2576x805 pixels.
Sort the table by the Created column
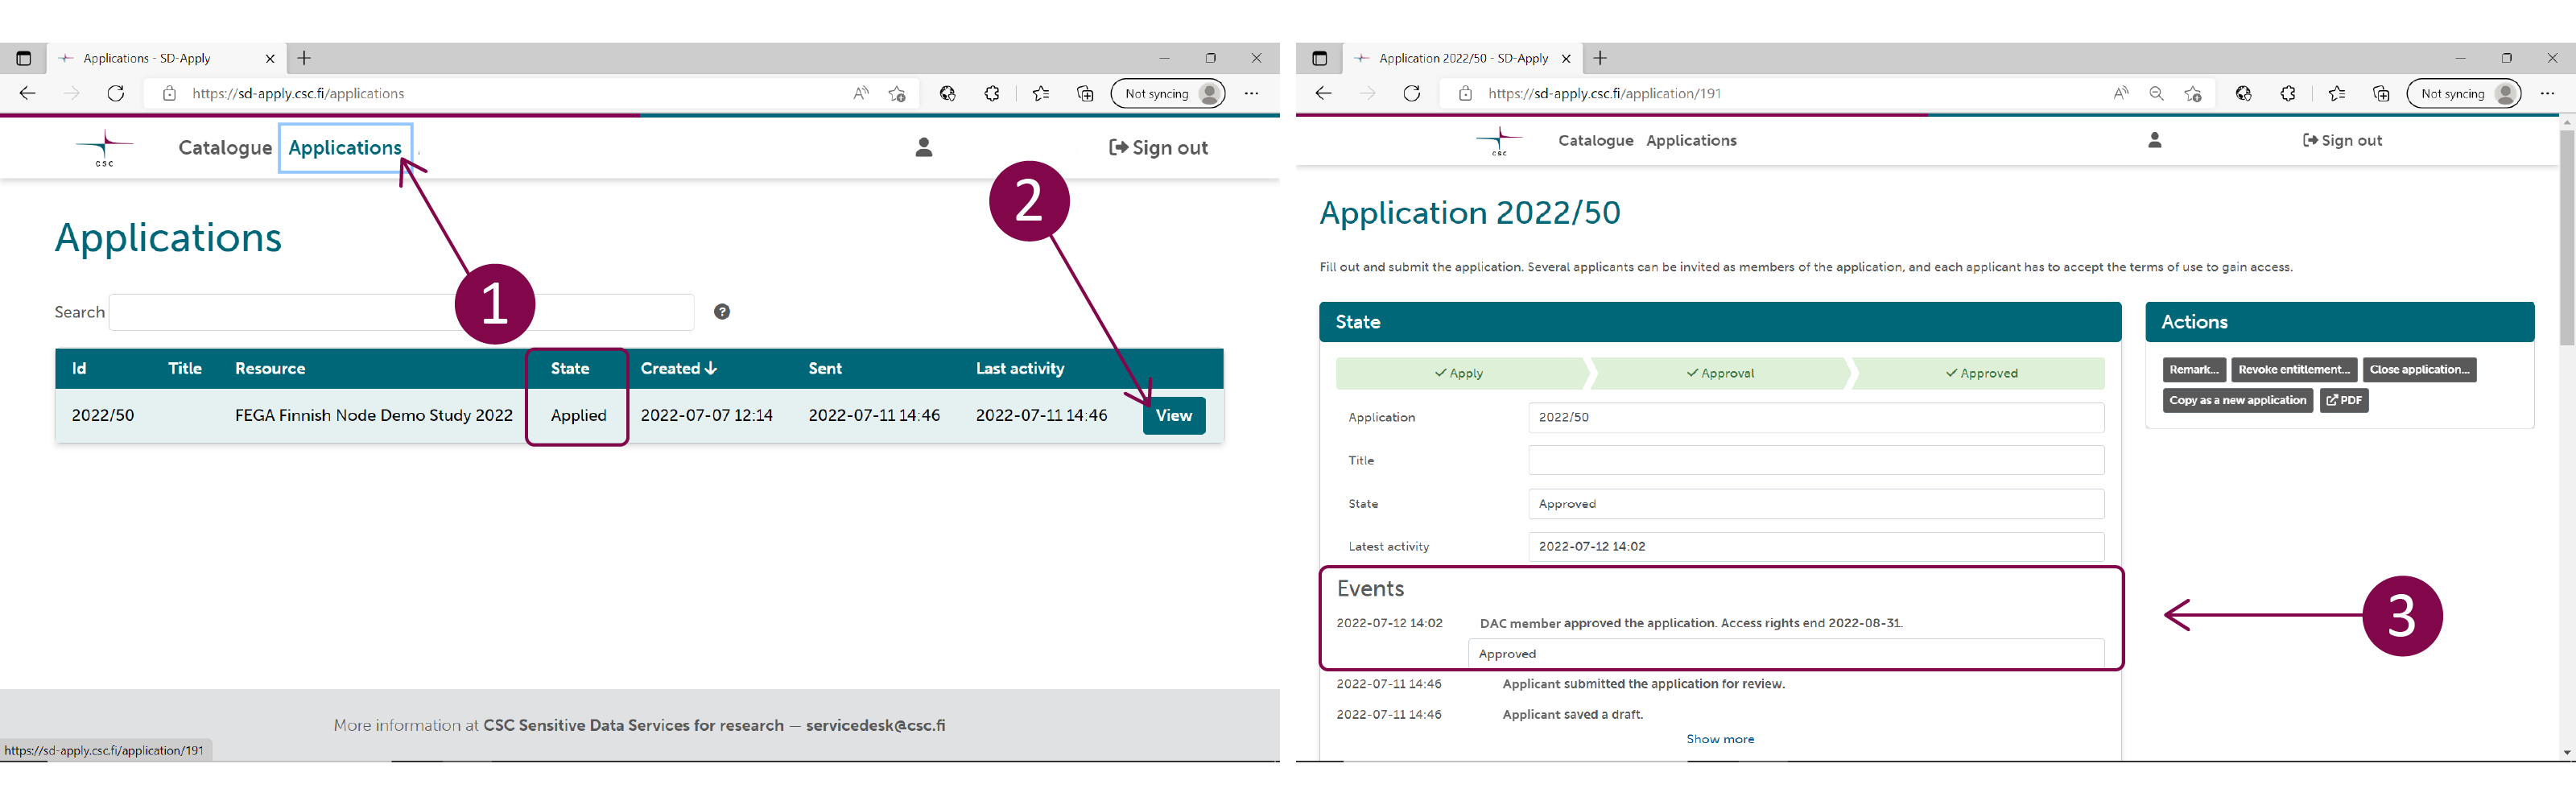point(678,369)
